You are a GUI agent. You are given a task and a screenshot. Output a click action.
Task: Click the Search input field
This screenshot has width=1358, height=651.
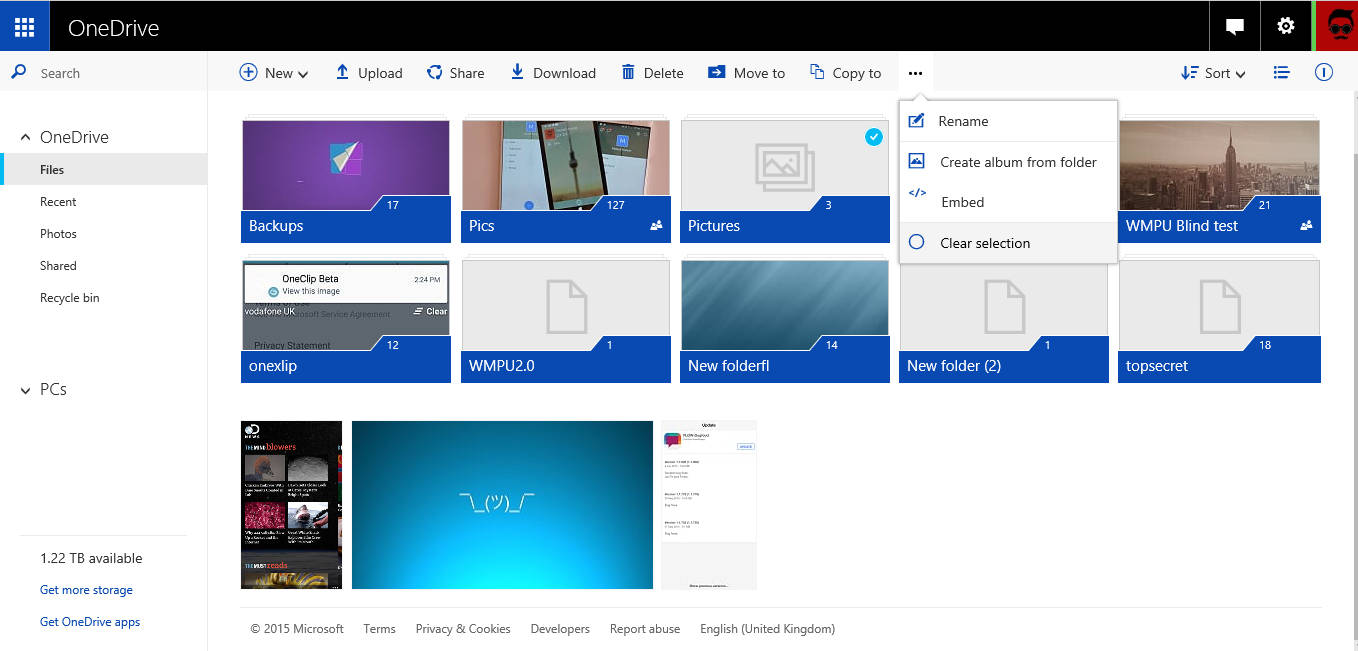point(110,73)
